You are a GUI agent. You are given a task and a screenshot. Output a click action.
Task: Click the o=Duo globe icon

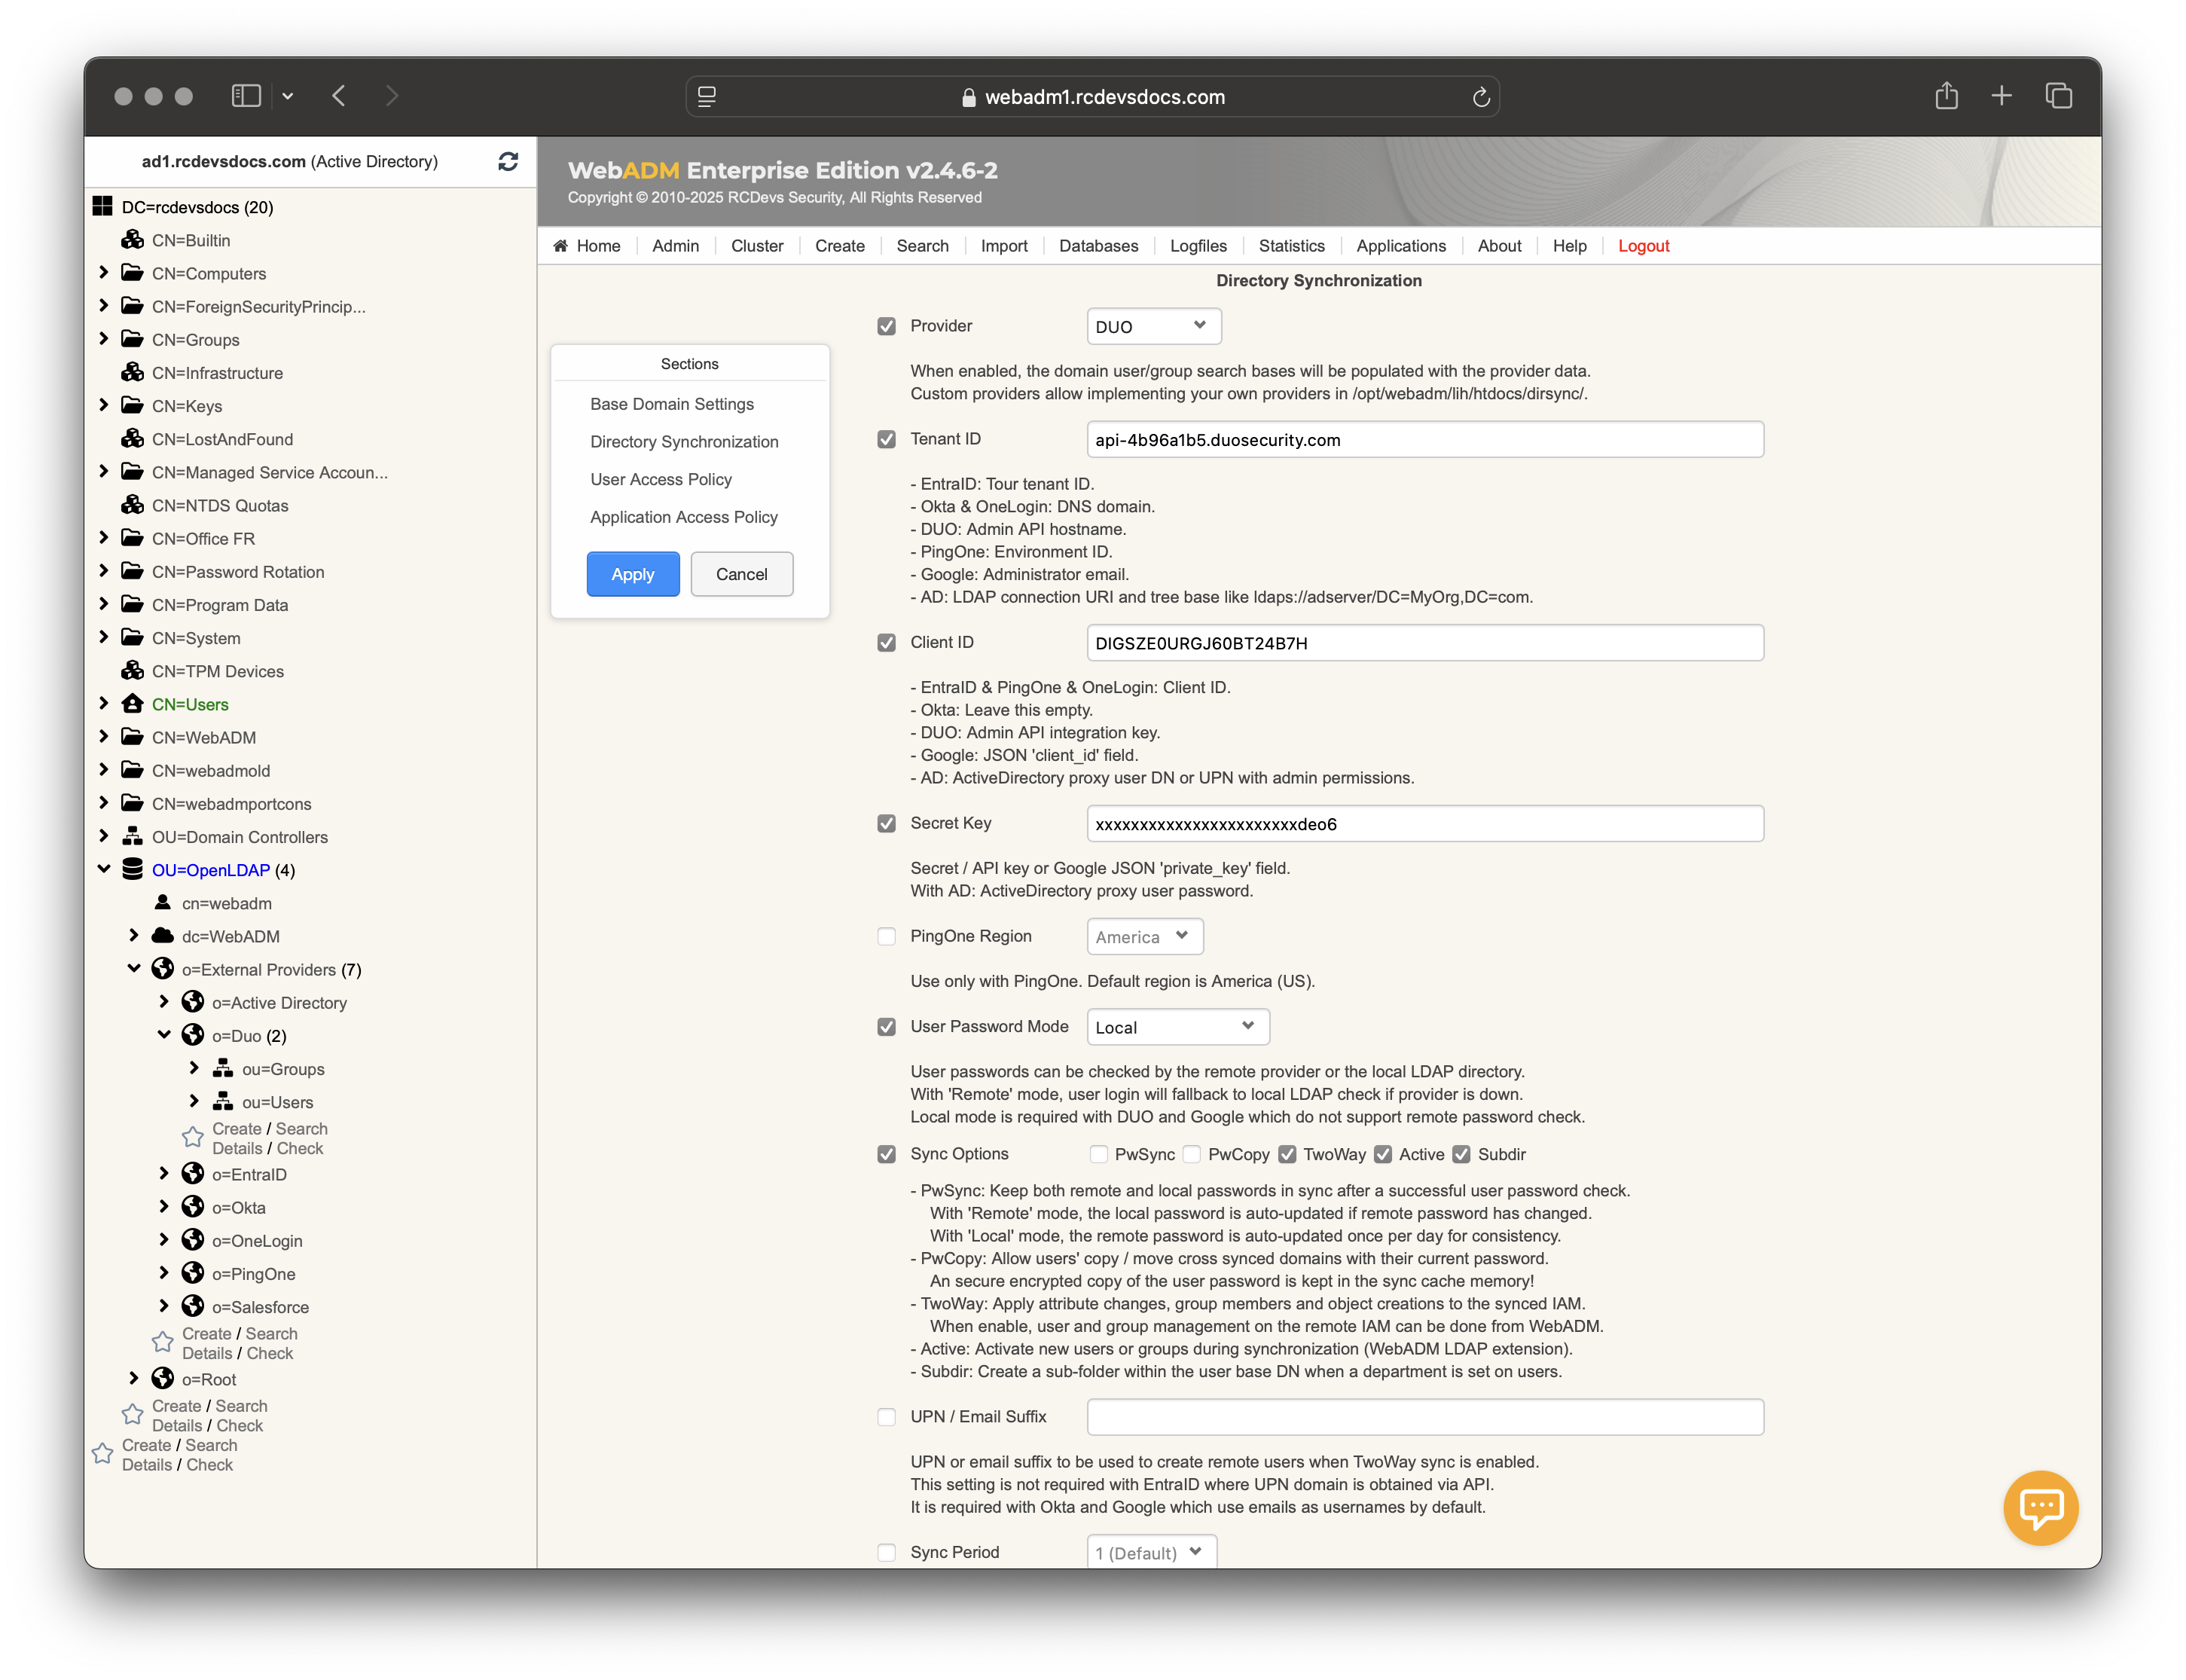[192, 1035]
